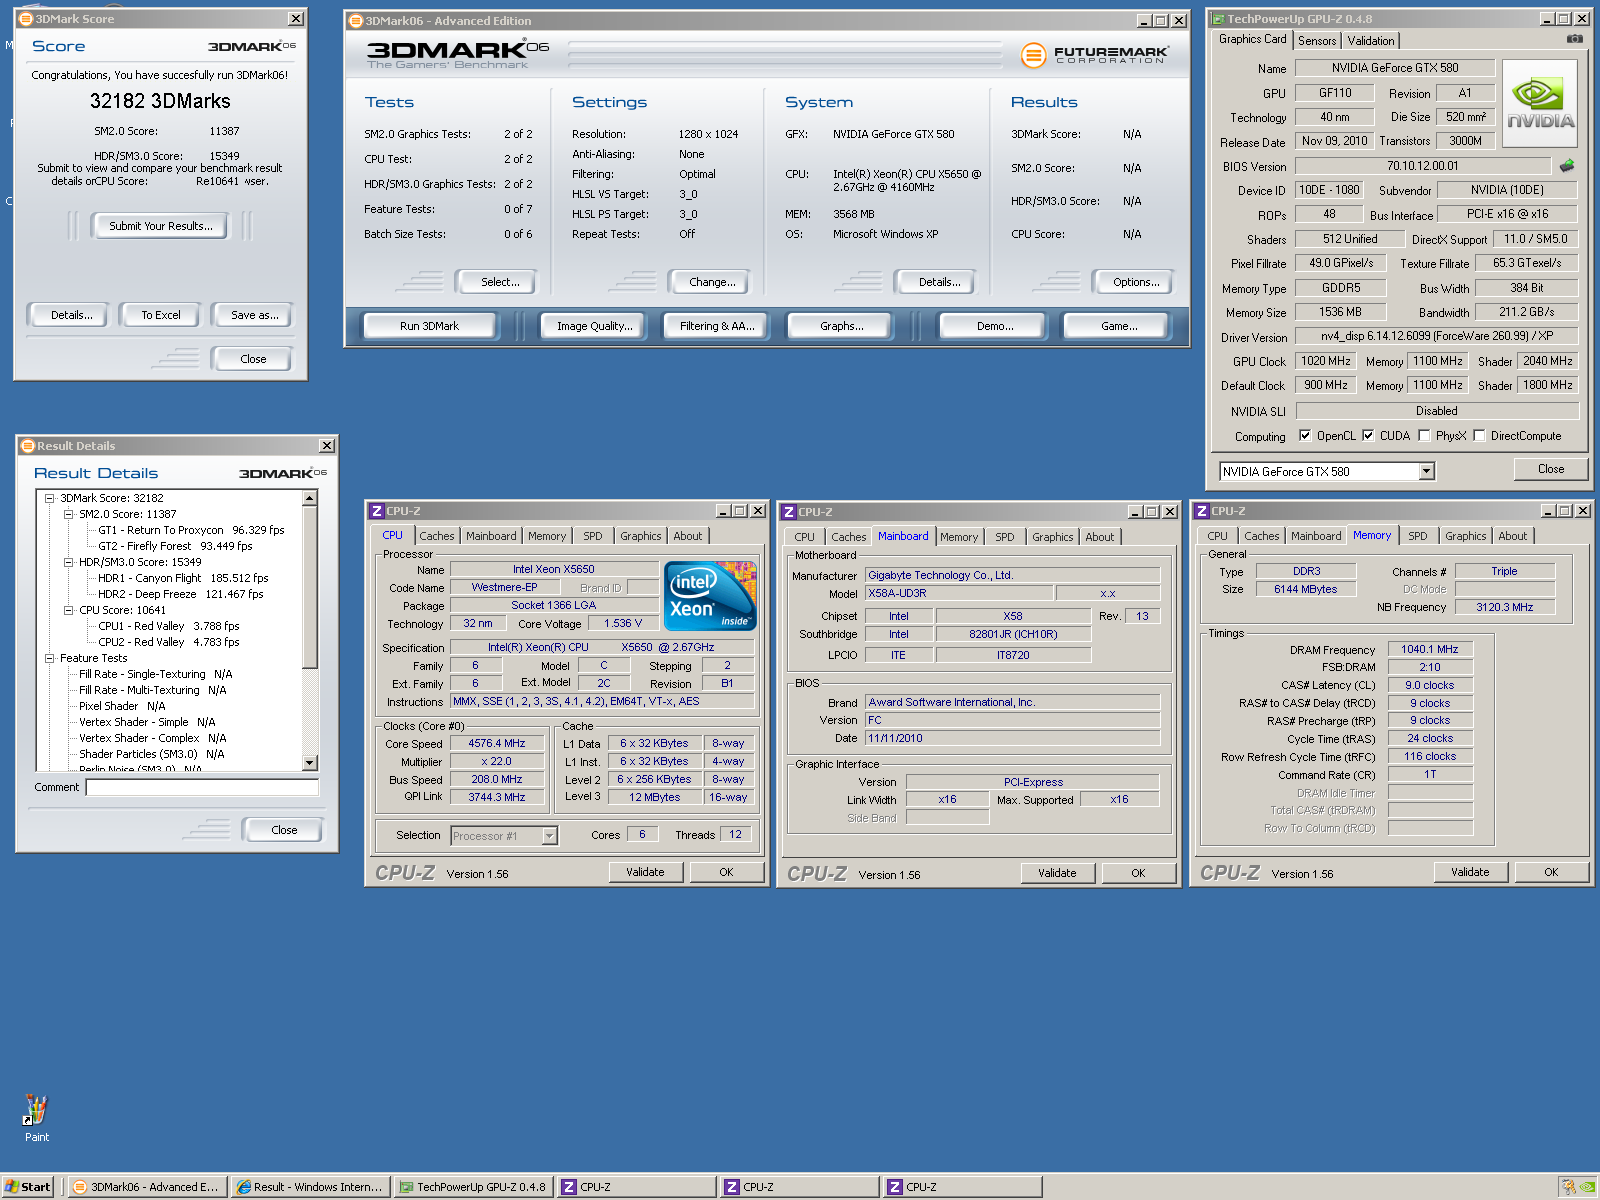Click Submit Your Results button

pyautogui.click(x=160, y=226)
